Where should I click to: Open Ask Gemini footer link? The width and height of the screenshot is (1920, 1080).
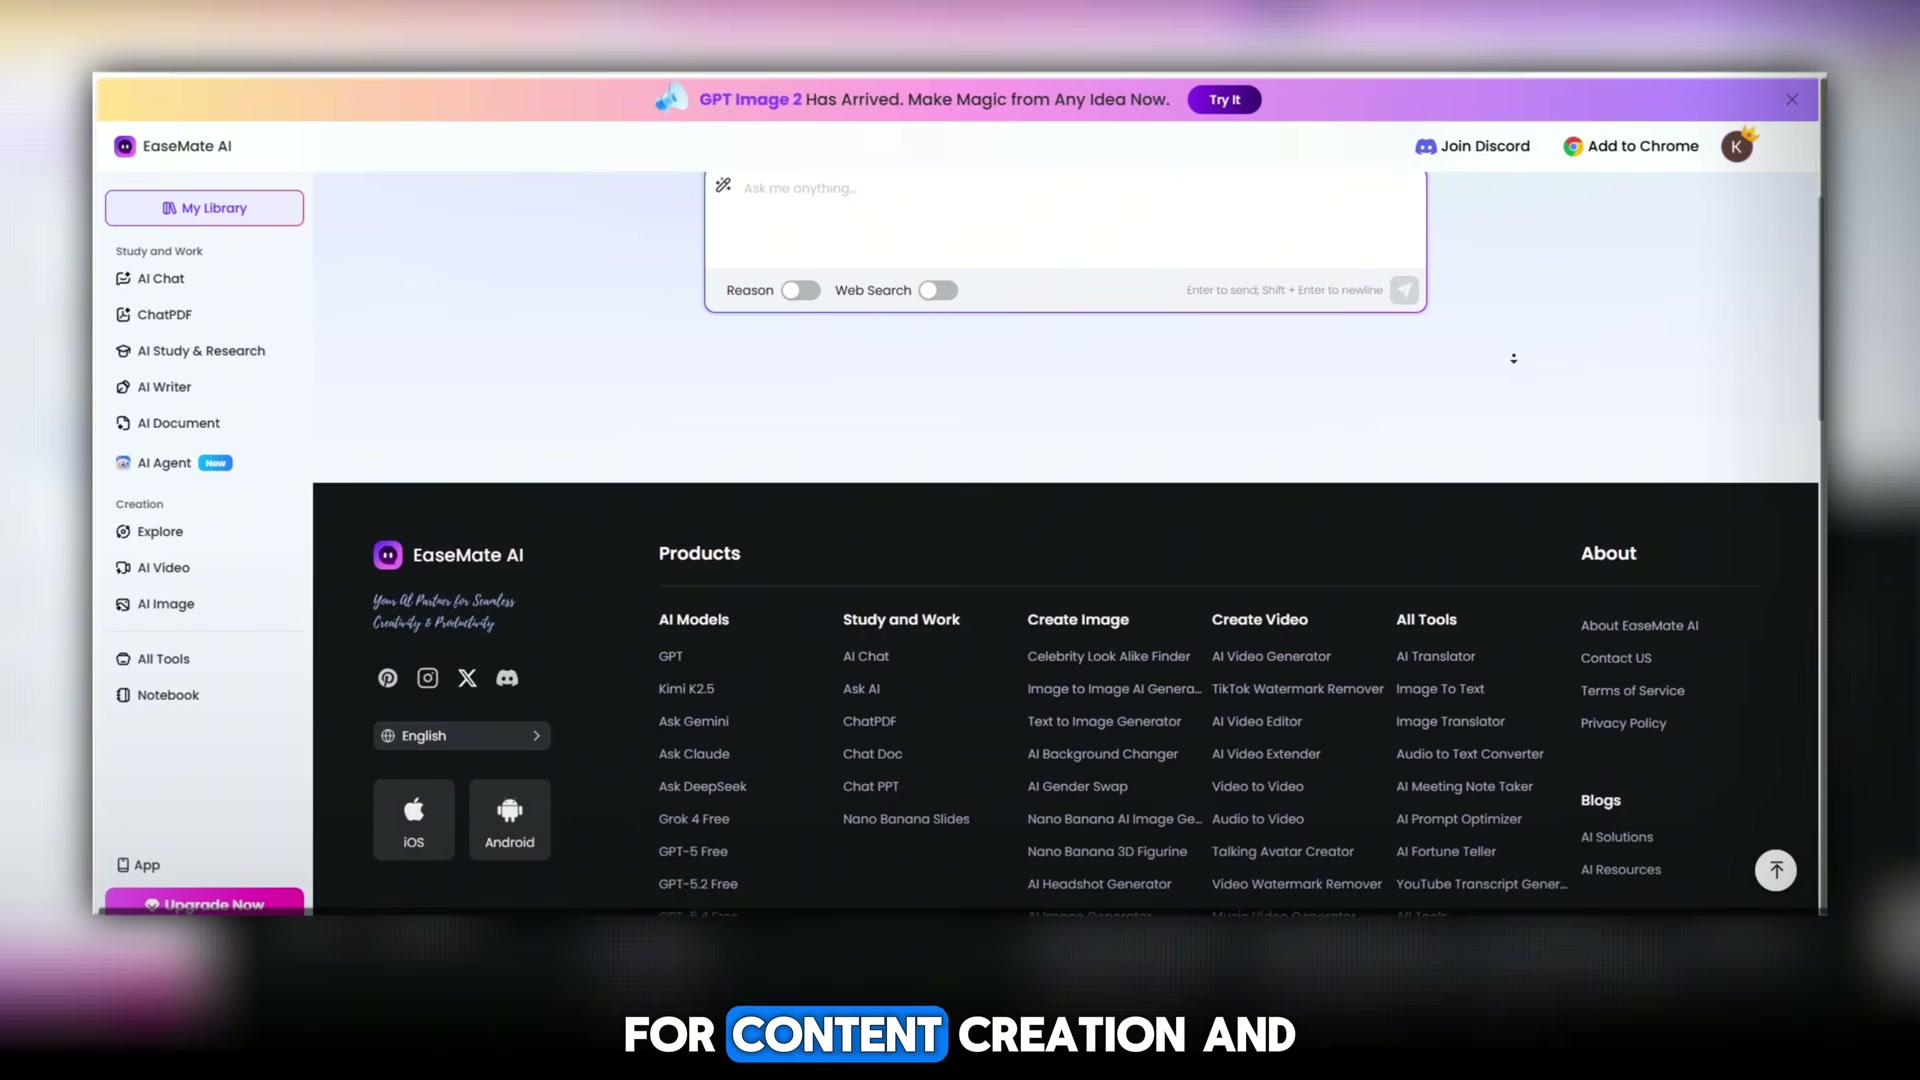(694, 722)
